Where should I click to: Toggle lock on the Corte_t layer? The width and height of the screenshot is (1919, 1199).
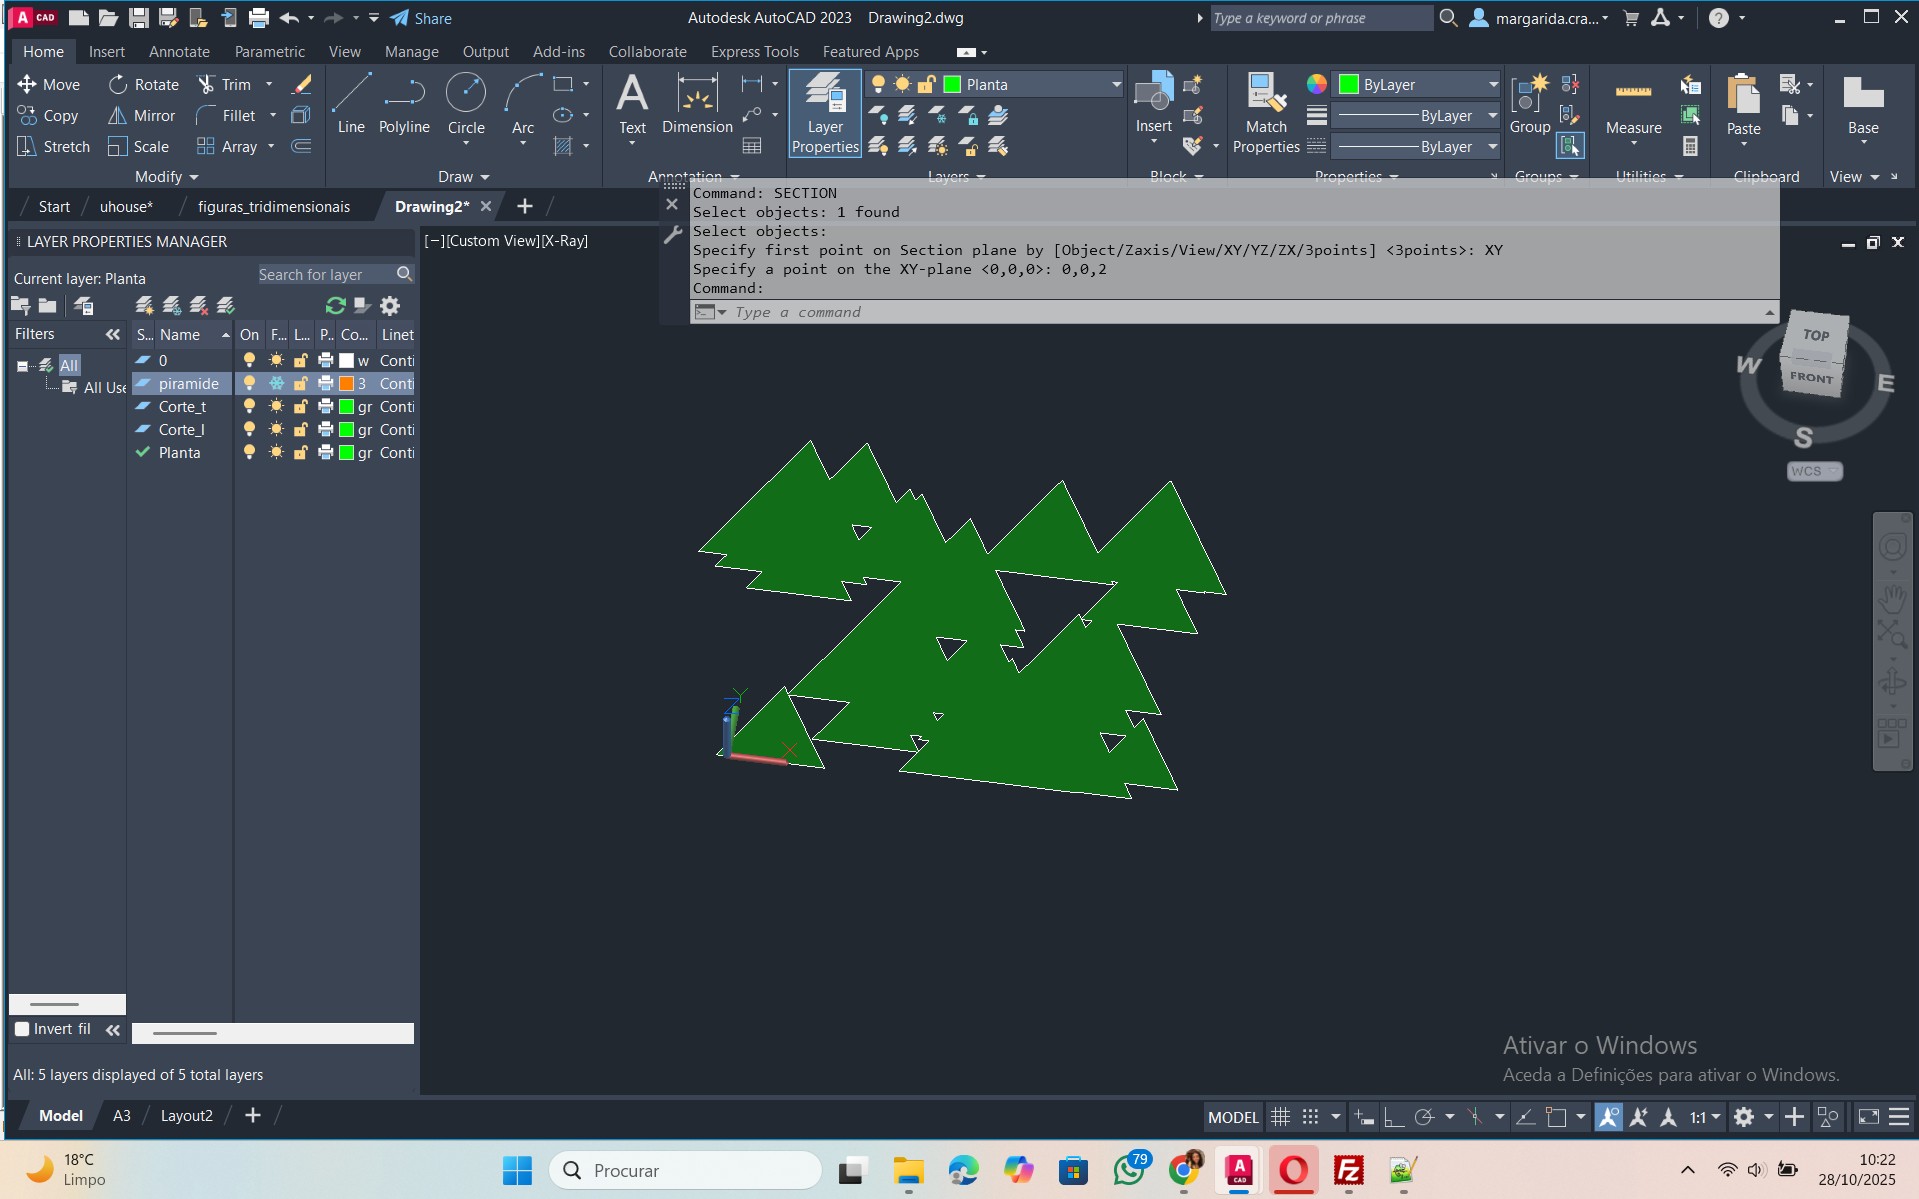pos(300,407)
